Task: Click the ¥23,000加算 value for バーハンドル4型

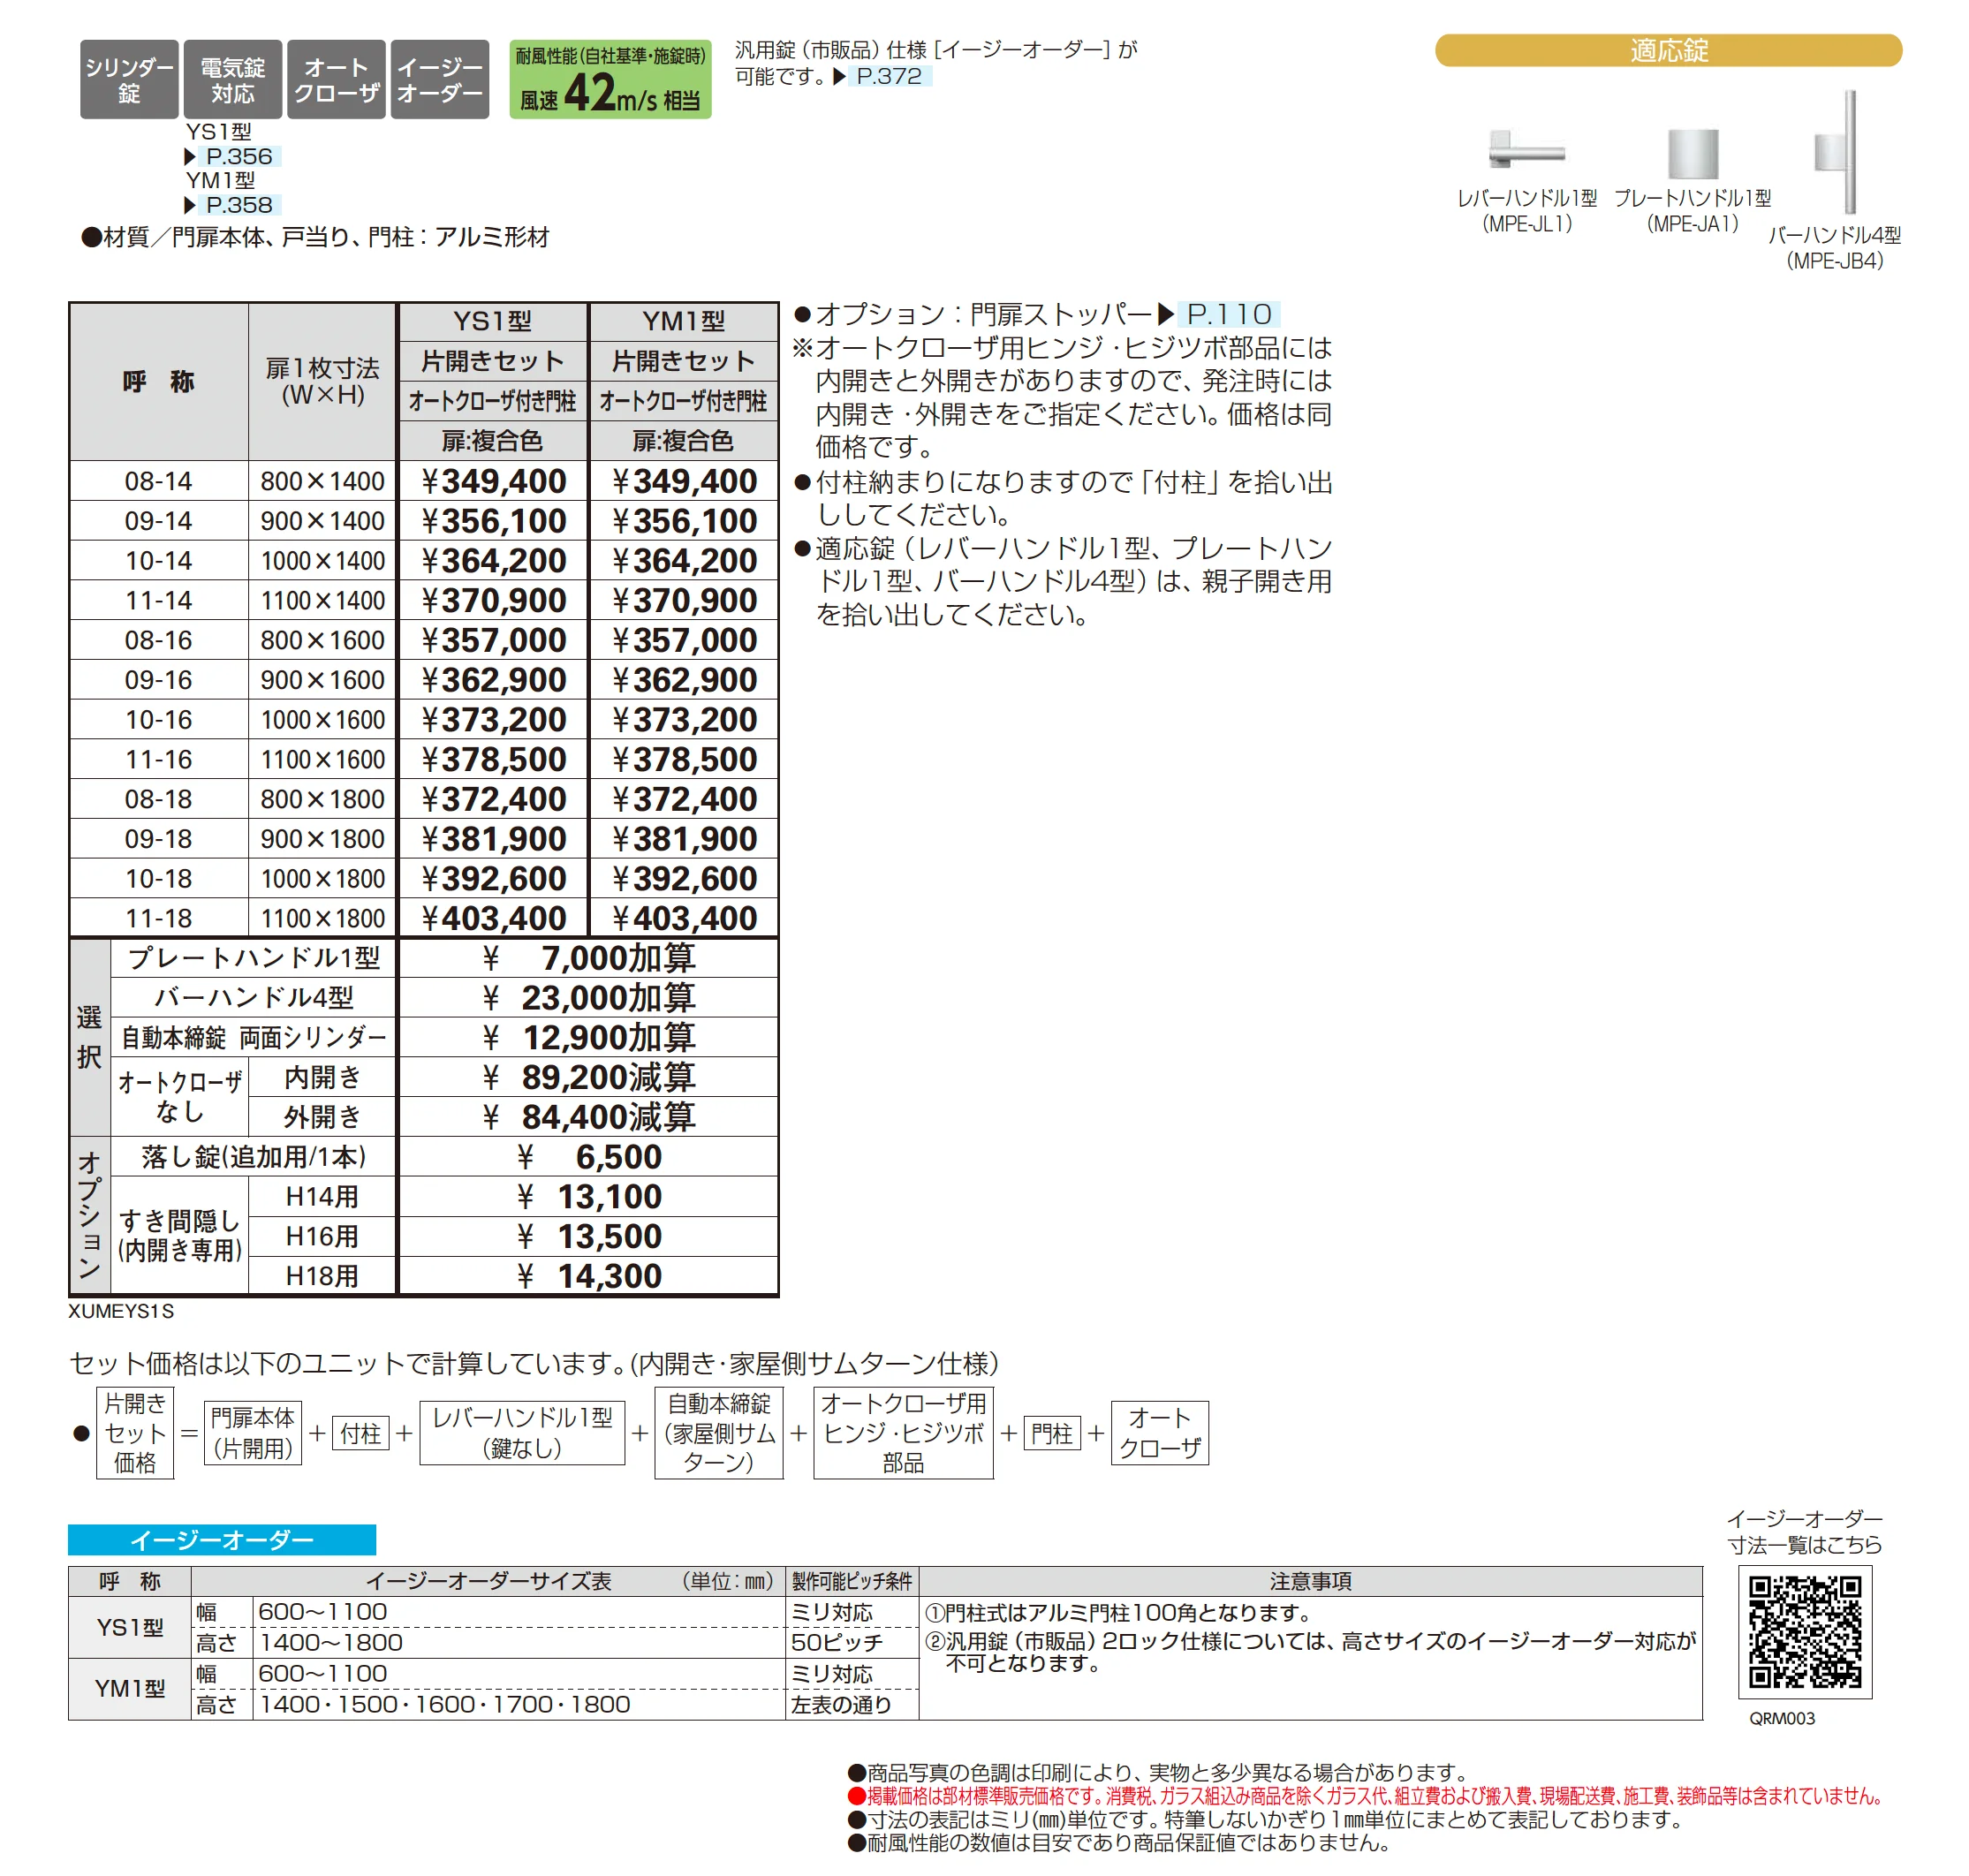Action: (x=589, y=997)
